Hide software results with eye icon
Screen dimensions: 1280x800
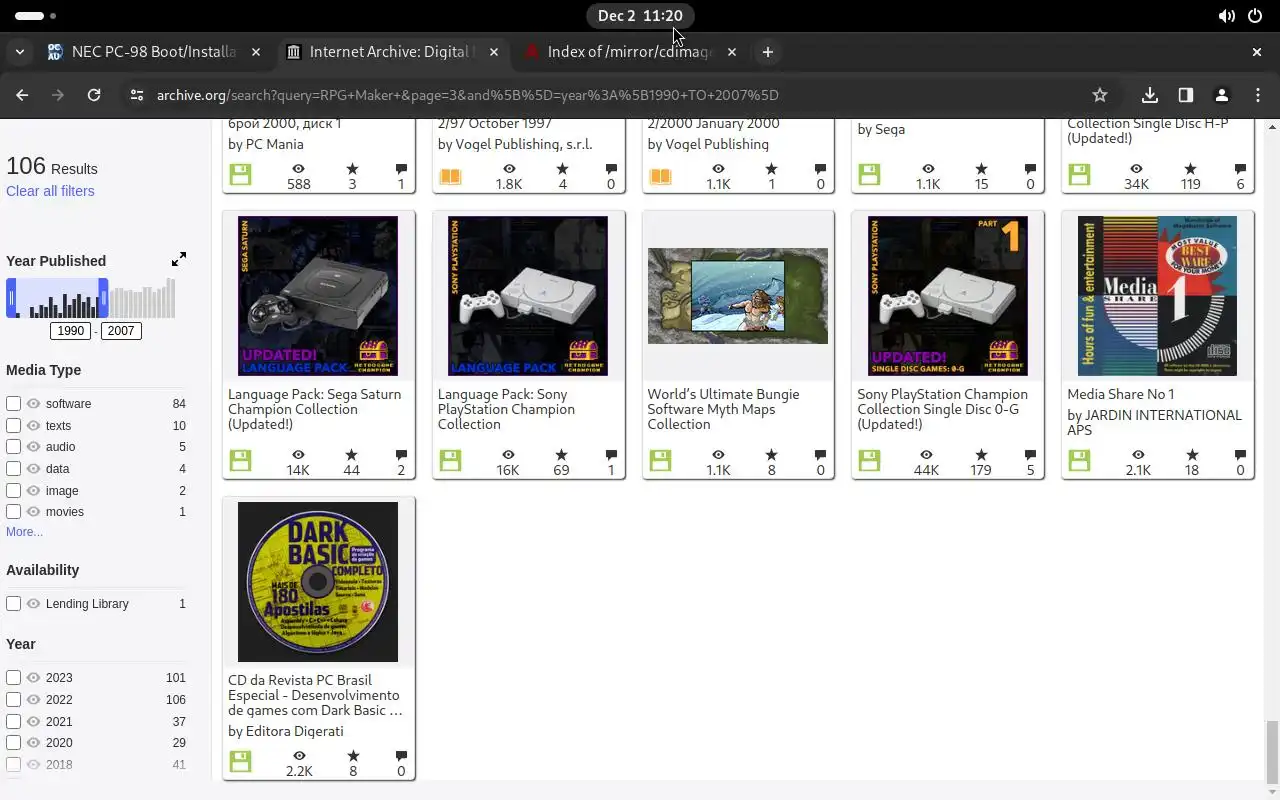[x=34, y=404]
